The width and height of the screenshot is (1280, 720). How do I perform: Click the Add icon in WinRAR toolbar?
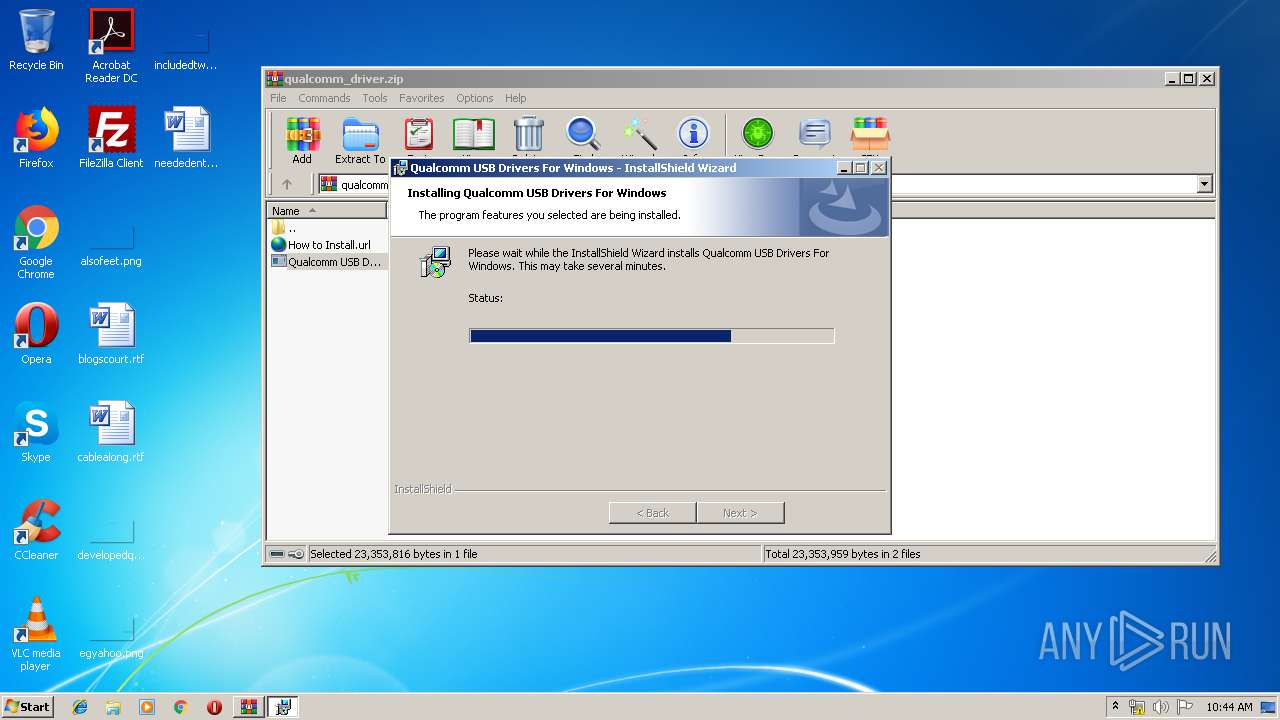[302, 140]
